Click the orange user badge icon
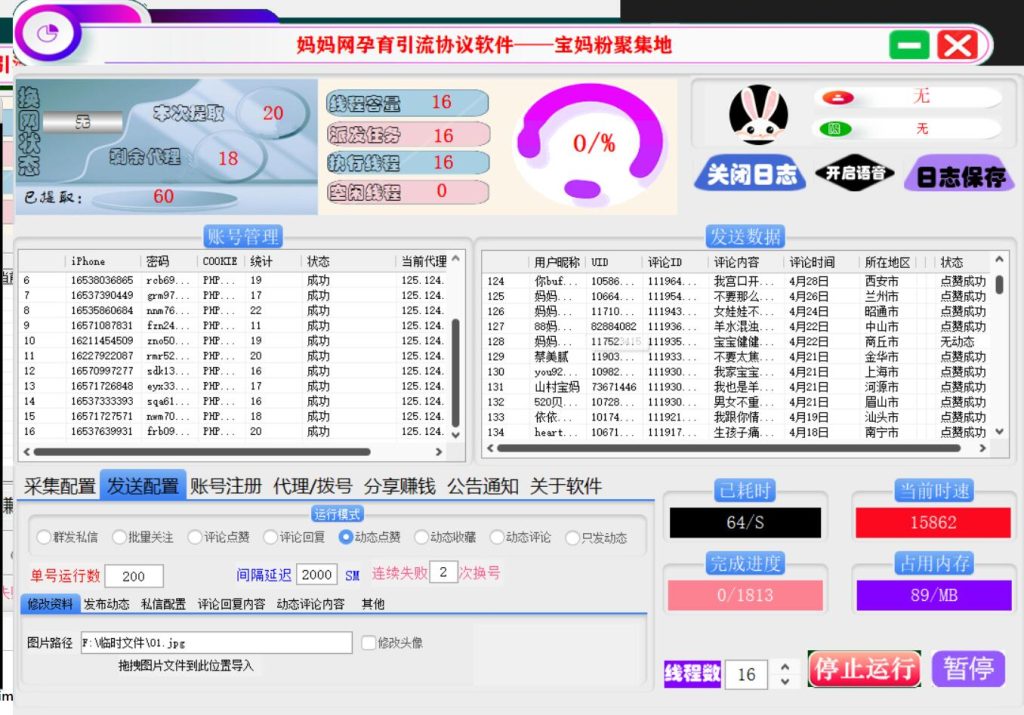 point(836,97)
